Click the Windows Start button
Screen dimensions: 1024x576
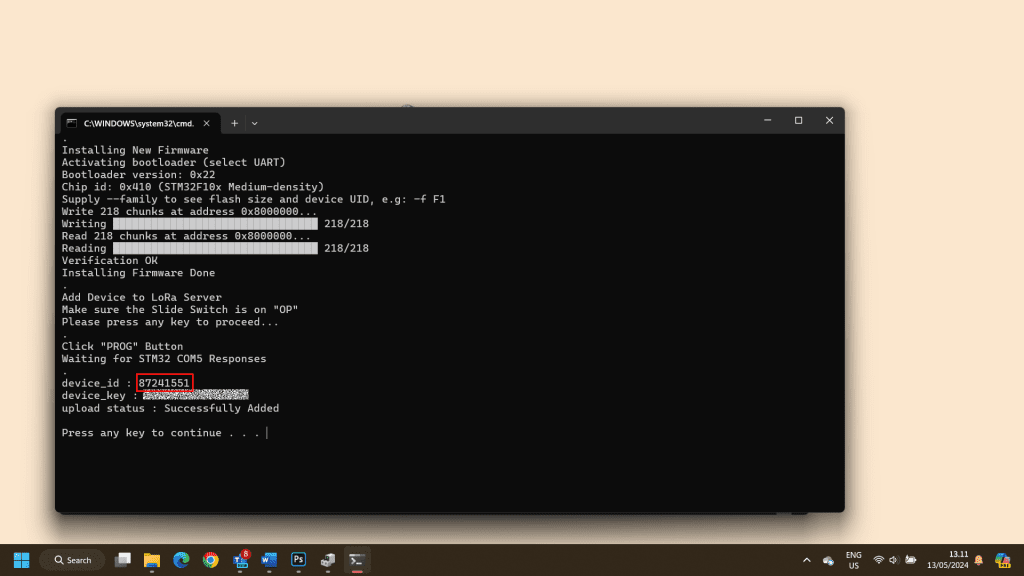coord(21,560)
